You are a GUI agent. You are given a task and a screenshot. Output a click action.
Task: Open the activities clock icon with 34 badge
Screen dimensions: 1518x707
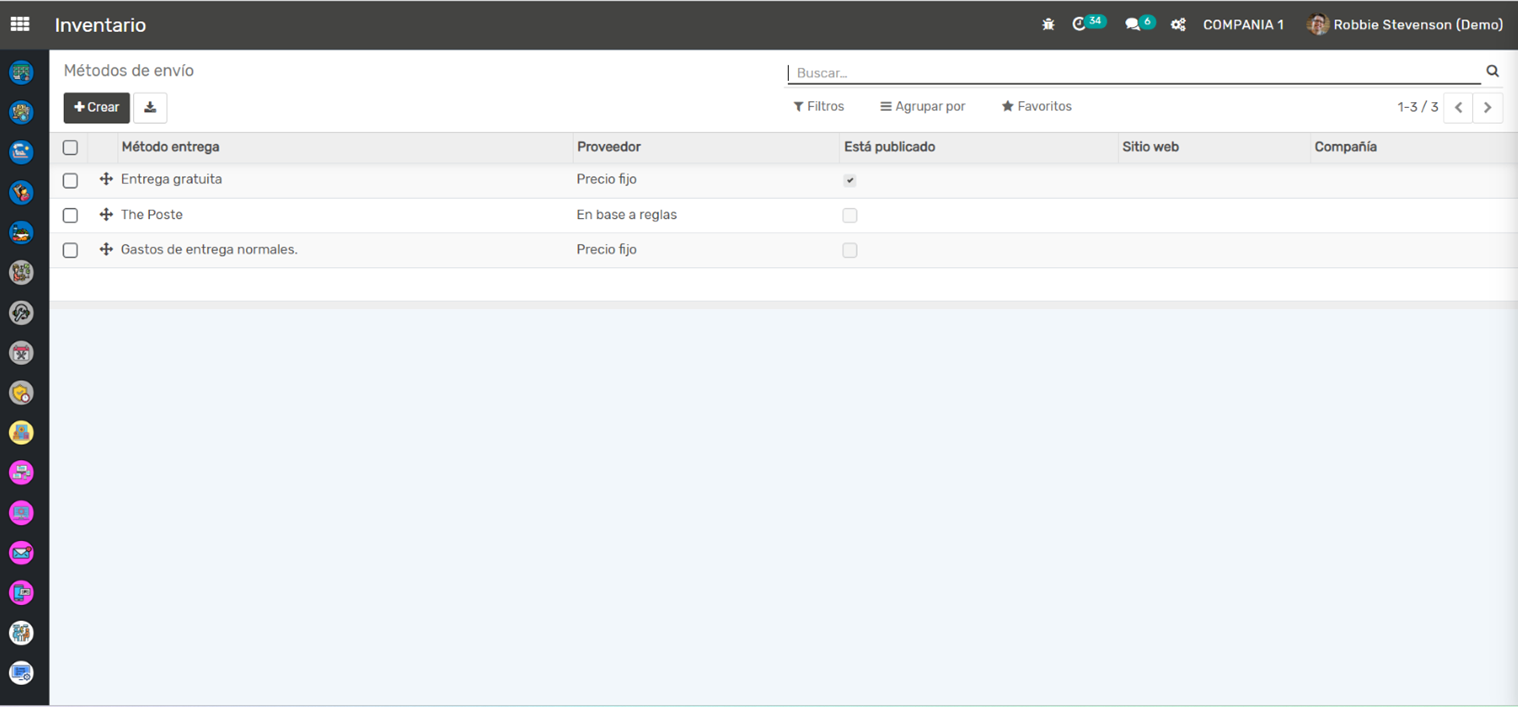(1080, 24)
